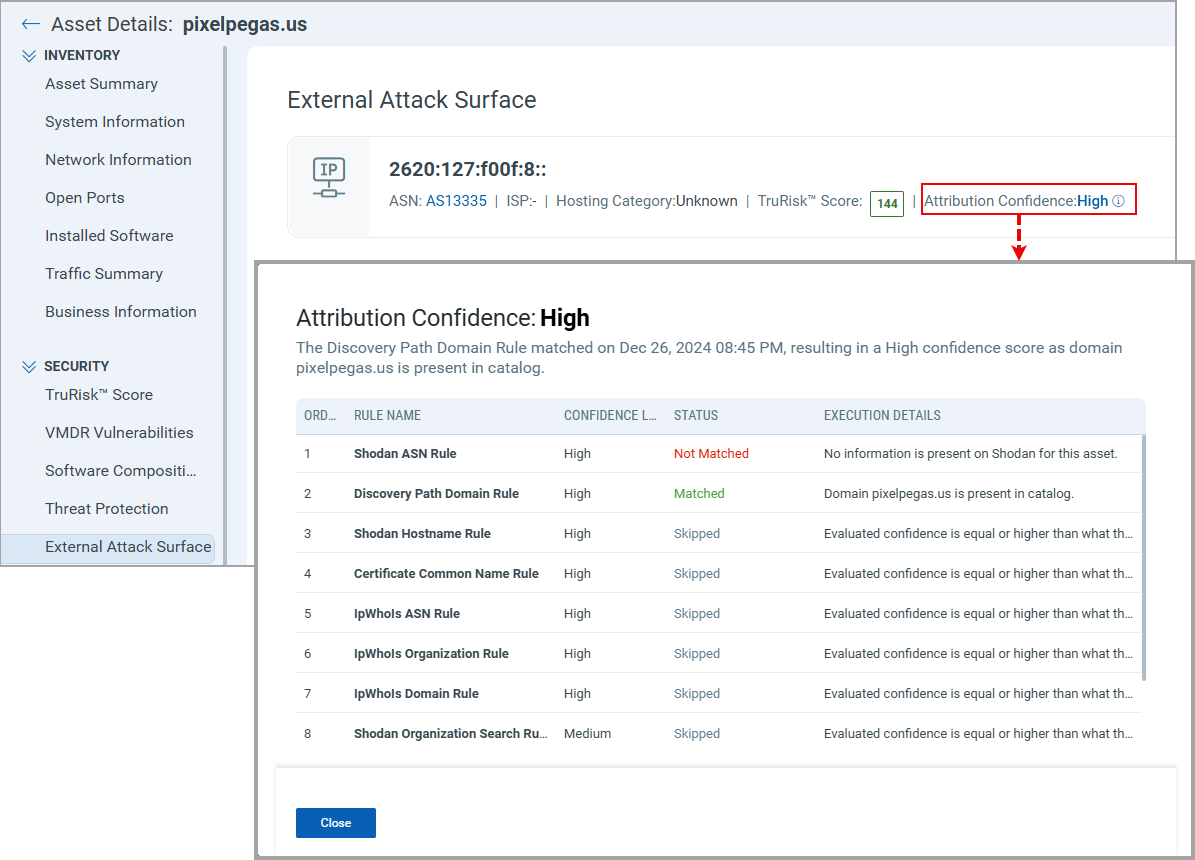Select VMDR Vulnerabilities in sidebar
The image size is (1195, 860).
[x=119, y=433]
